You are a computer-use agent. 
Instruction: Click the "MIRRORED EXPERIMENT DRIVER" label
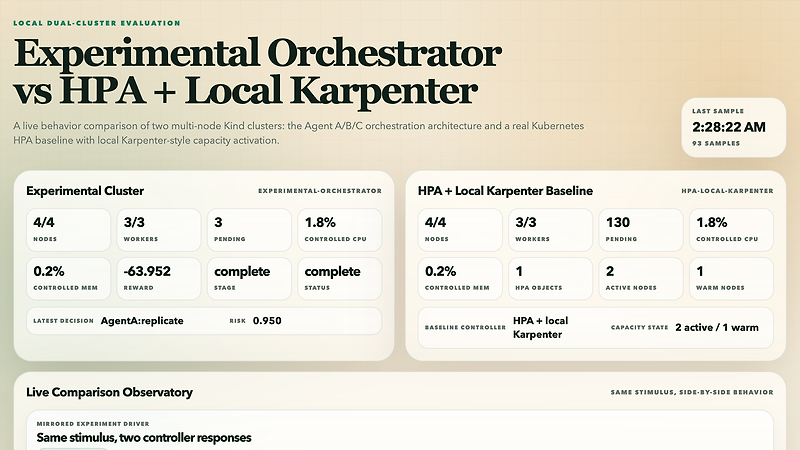[93, 424]
